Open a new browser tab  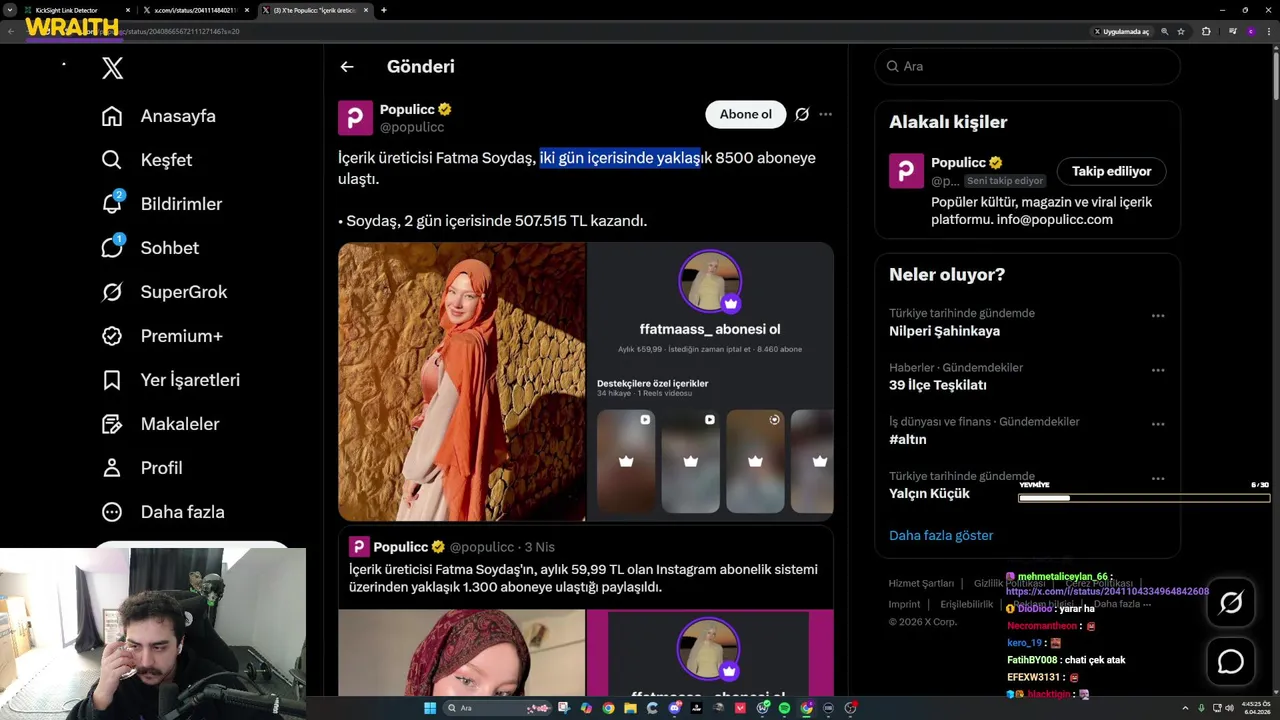click(384, 10)
